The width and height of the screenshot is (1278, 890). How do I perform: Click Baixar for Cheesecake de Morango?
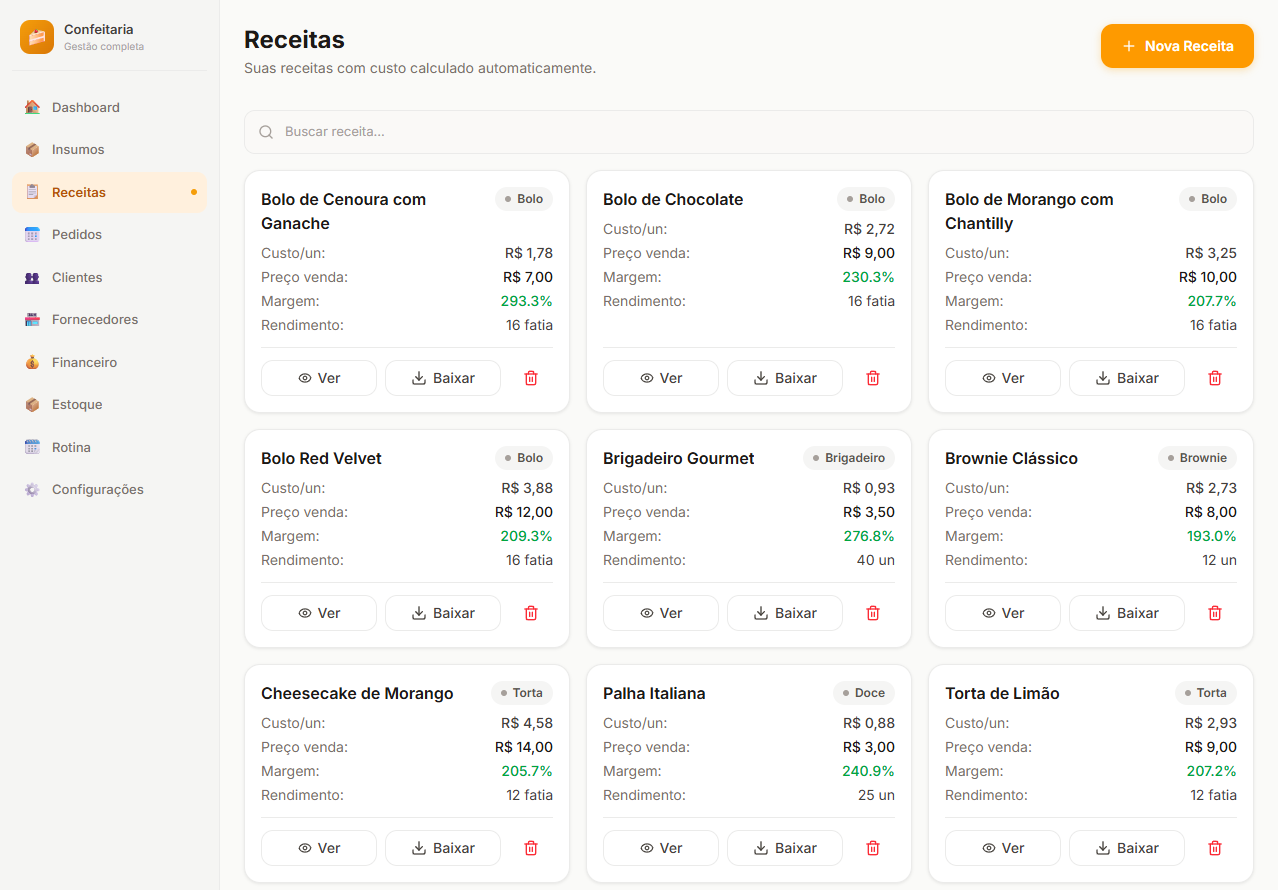tap(443, 848)
